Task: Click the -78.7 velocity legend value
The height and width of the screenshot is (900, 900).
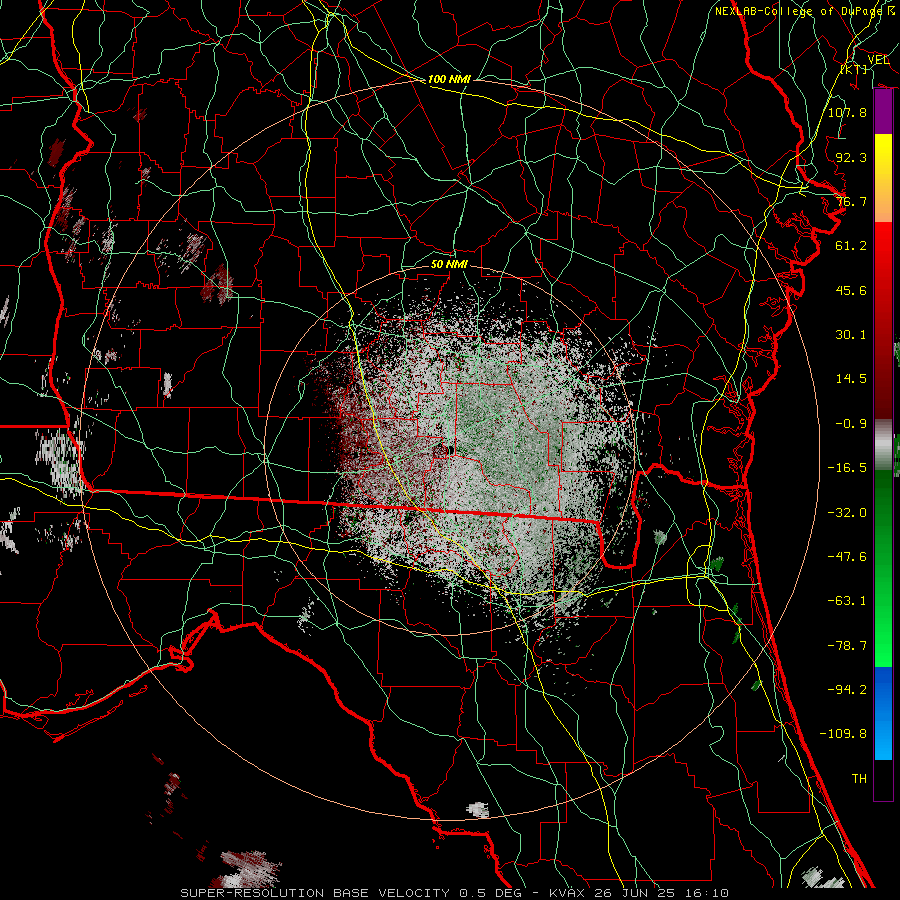Action: [x=847, y=646]
